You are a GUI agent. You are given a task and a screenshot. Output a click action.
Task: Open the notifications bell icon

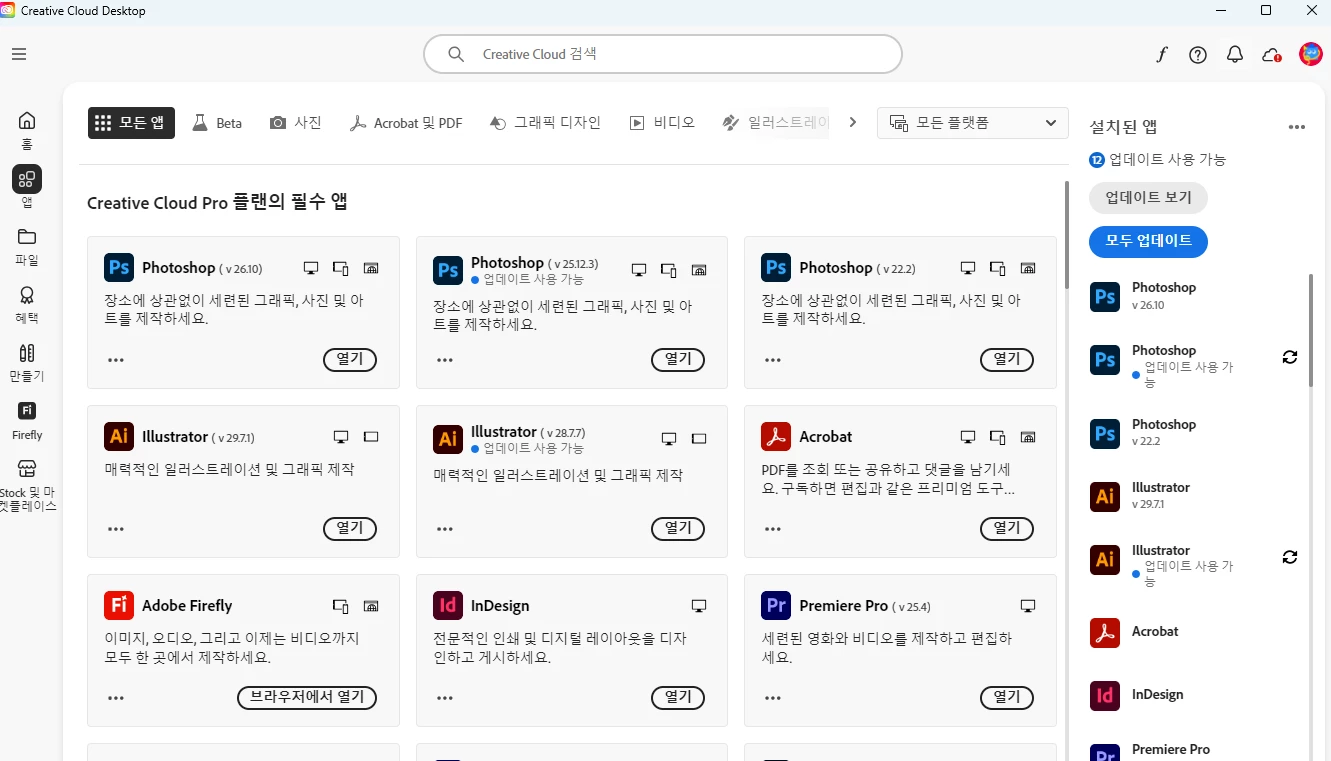pos(1235,55)
